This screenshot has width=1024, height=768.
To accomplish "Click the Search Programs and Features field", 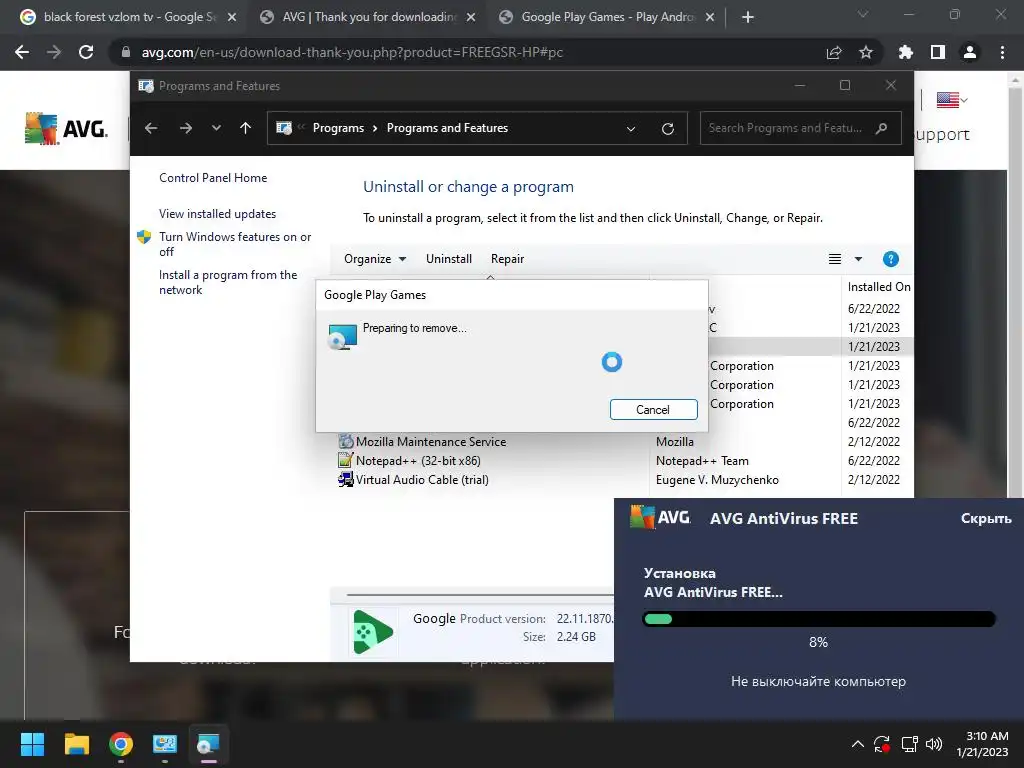I will tap(801, 128).
